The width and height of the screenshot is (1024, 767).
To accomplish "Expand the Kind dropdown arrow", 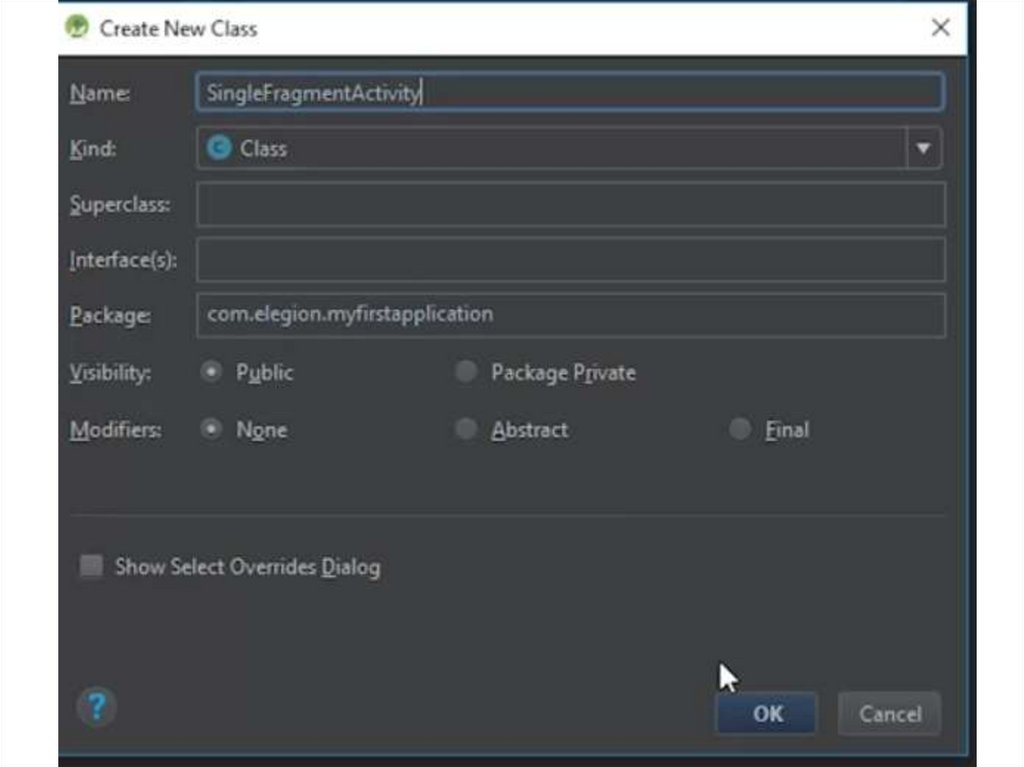I will (x=923, y=148).
